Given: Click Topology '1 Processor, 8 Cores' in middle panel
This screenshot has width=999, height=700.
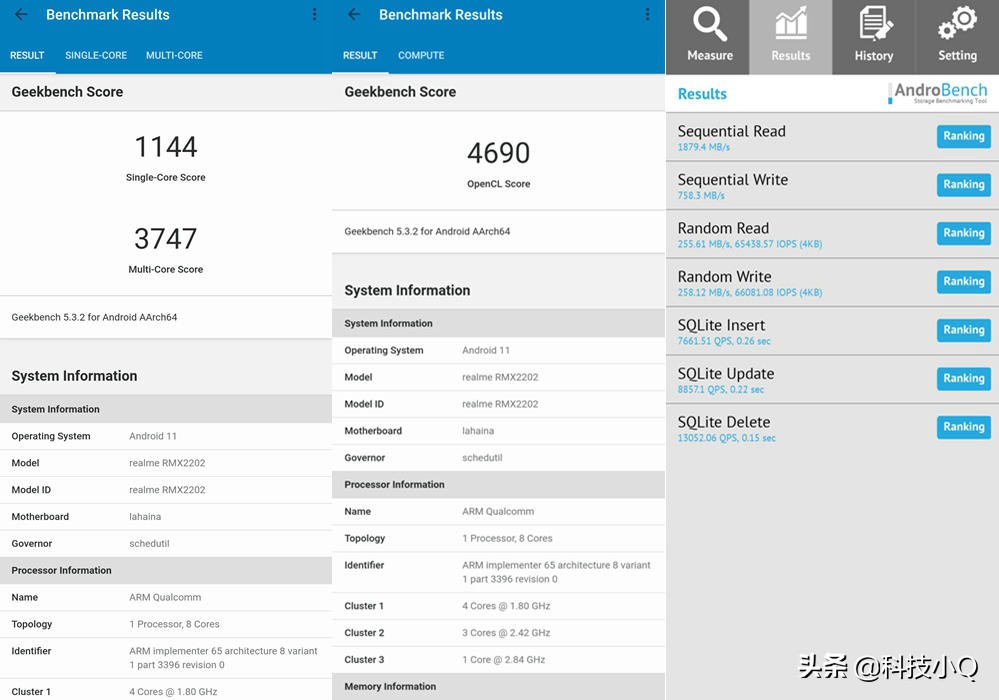Looking at the screenshot, I should 507,538.
